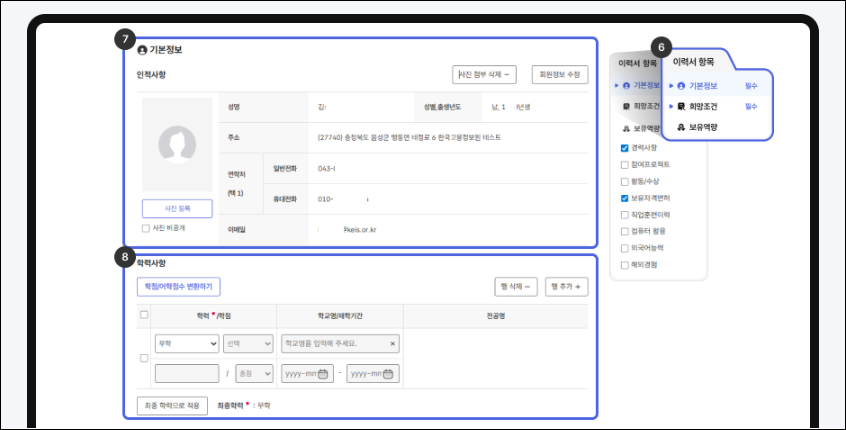
Task: Click the end date yyyy-mm field
Action: (x=373, y=374)
